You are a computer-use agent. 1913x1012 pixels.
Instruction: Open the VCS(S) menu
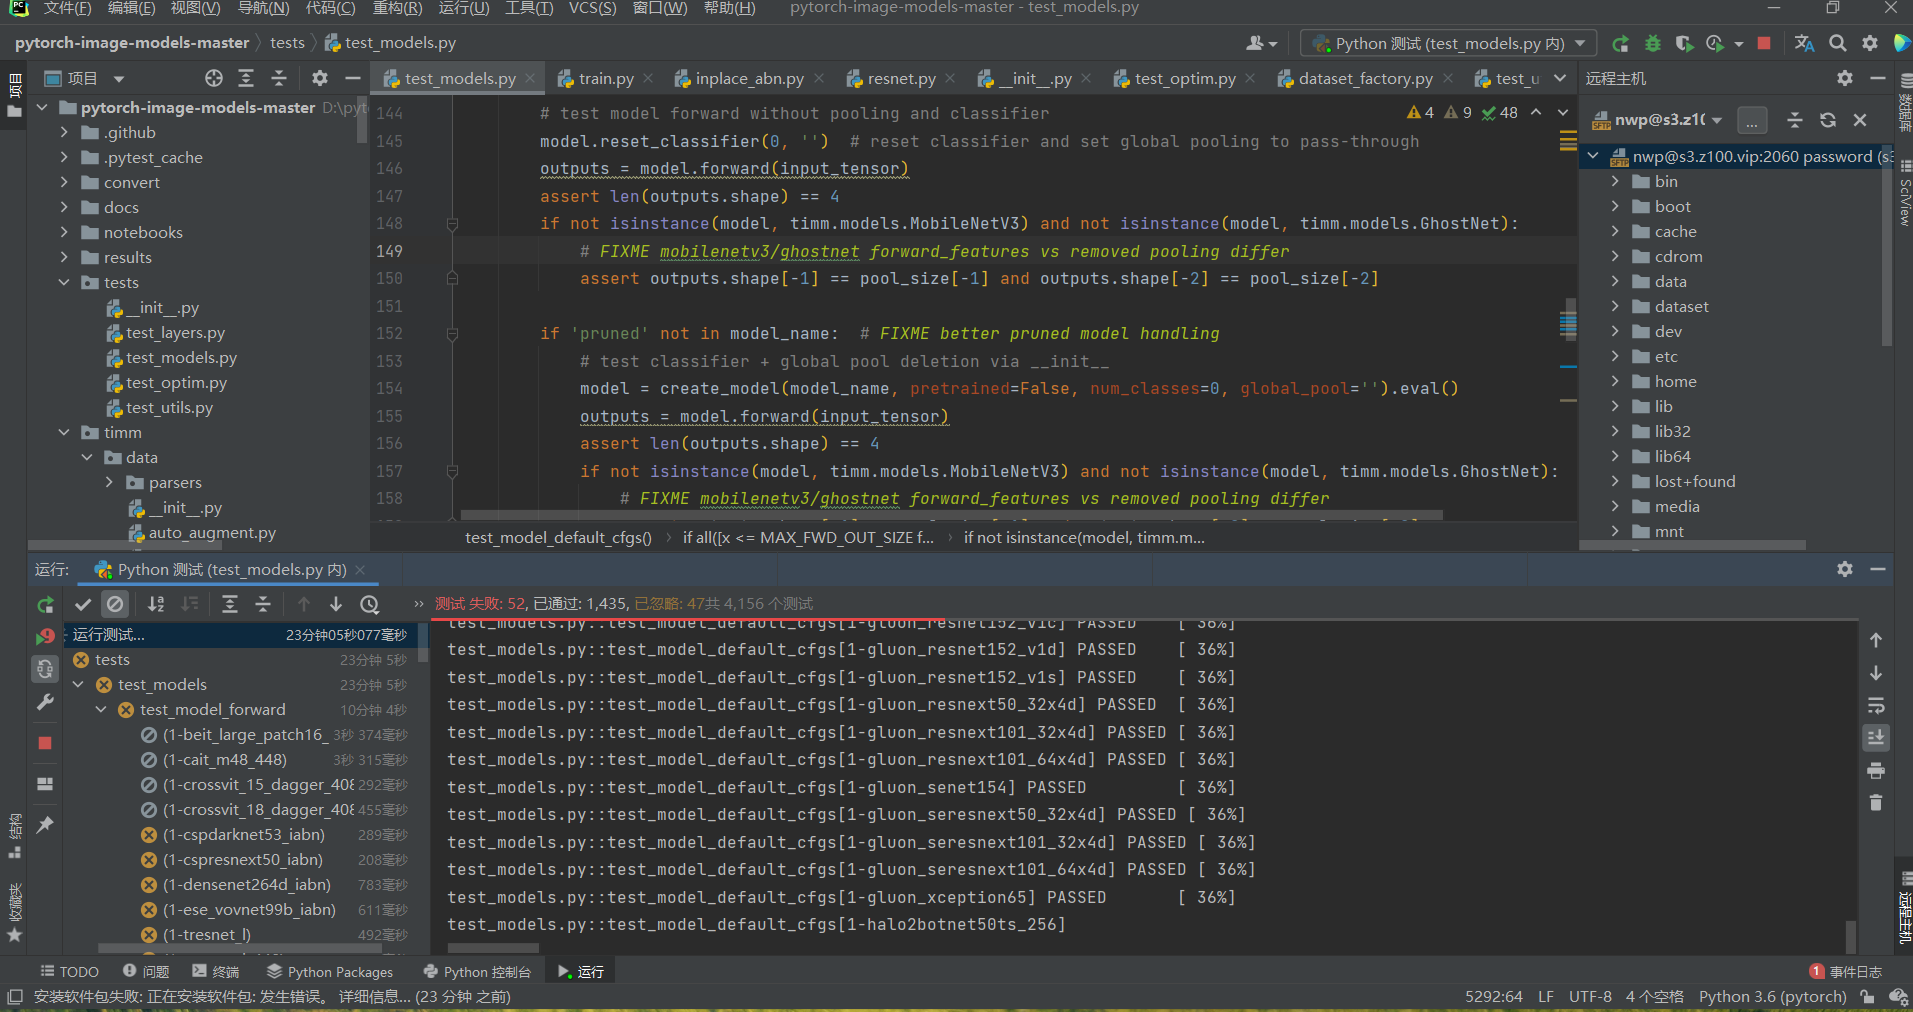click(592, 9)
